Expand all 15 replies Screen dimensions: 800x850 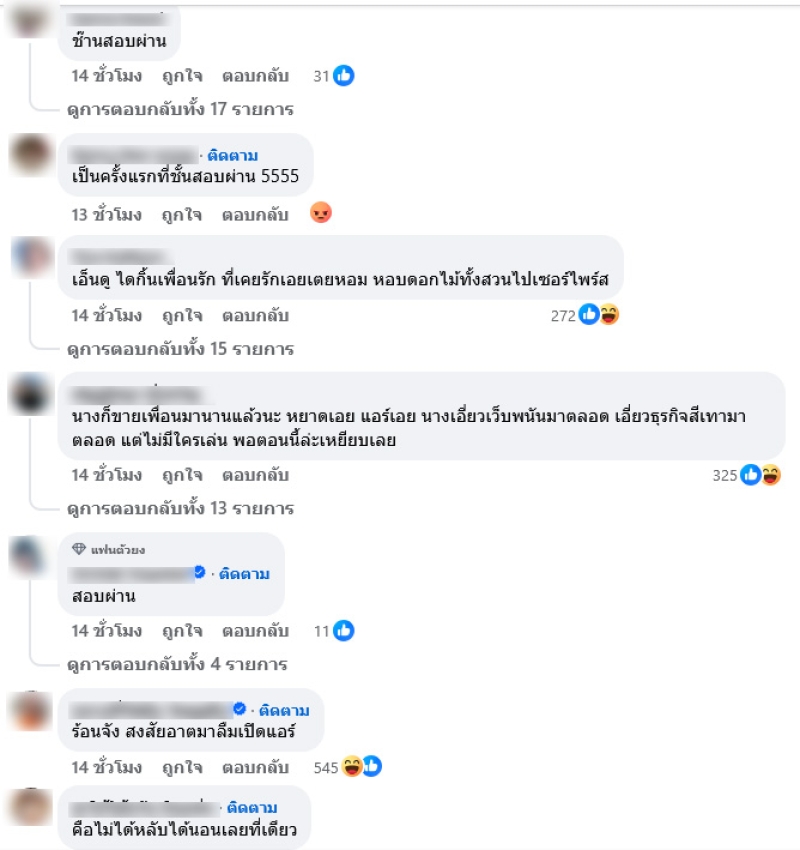(x=180, y=349)
